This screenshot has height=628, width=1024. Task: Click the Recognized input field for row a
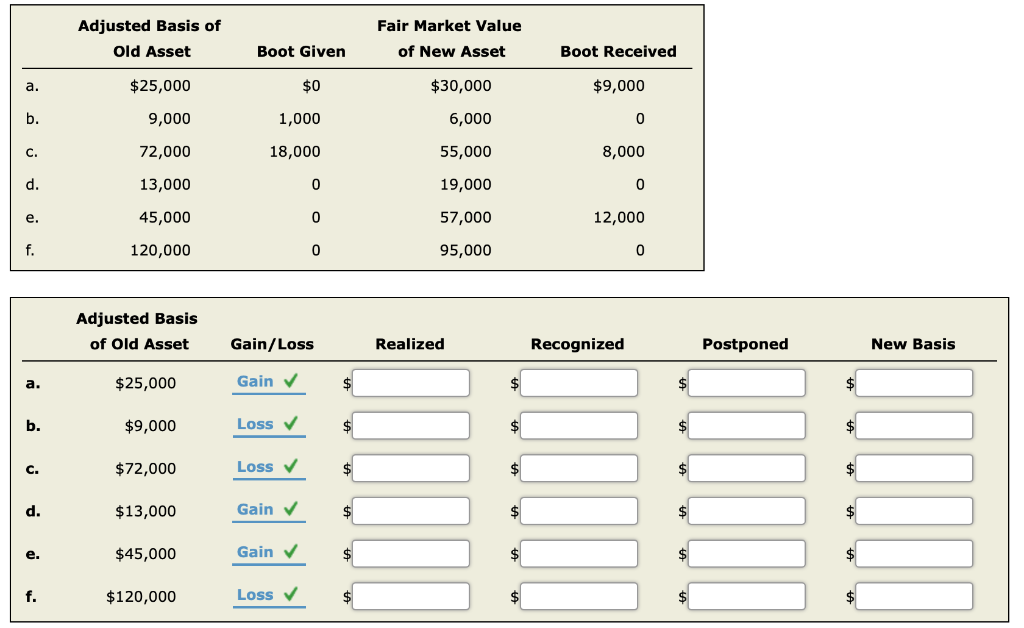(579, 383)
